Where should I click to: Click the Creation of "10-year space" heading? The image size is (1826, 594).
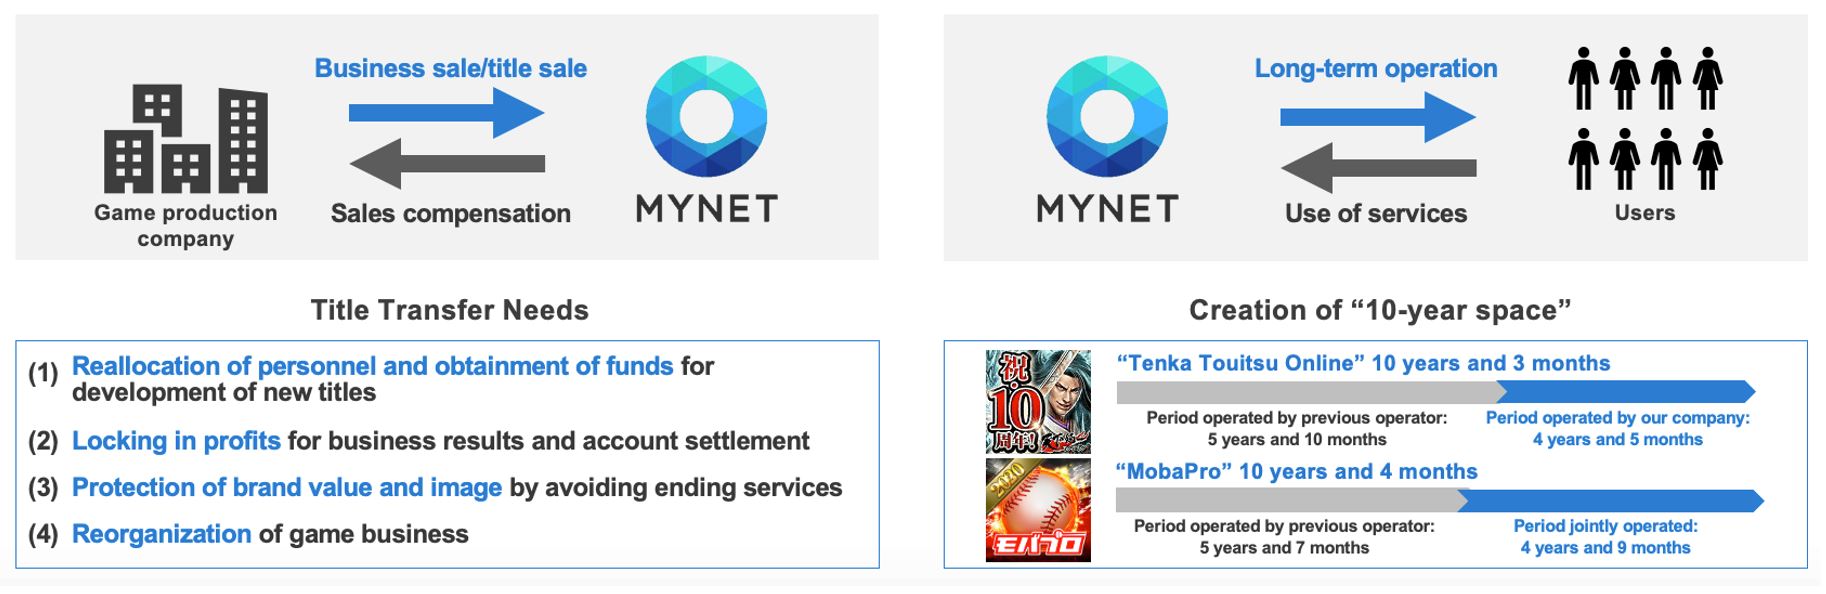pyautogui.click(x=1379, y=310)
